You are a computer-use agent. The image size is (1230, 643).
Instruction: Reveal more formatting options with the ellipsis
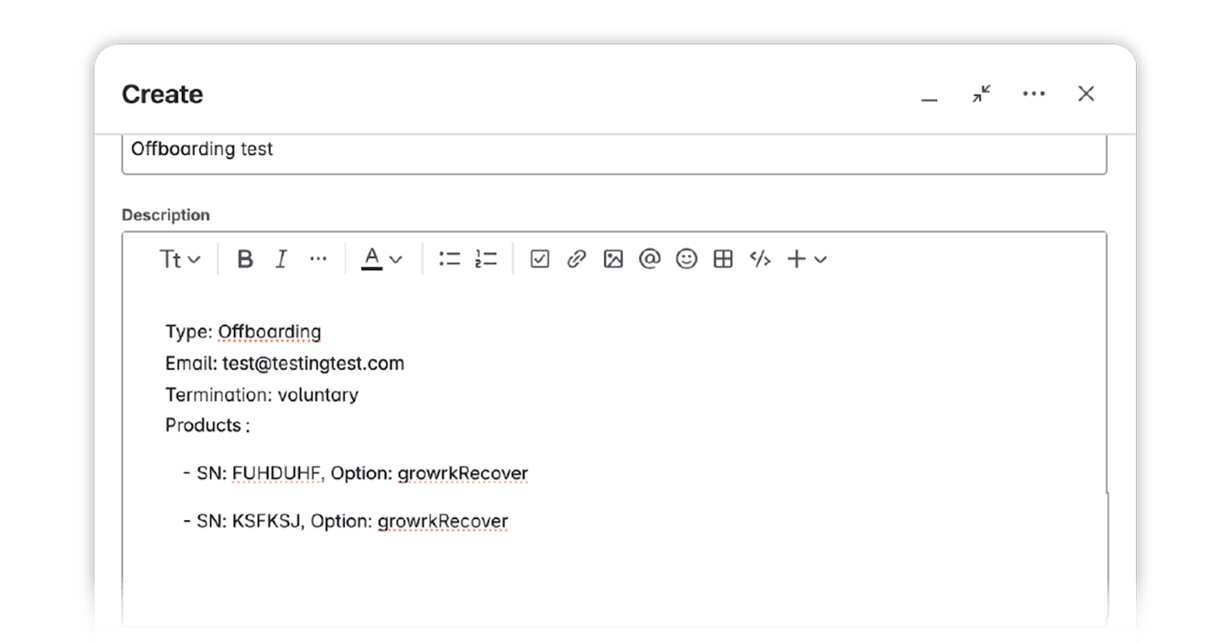318,259
